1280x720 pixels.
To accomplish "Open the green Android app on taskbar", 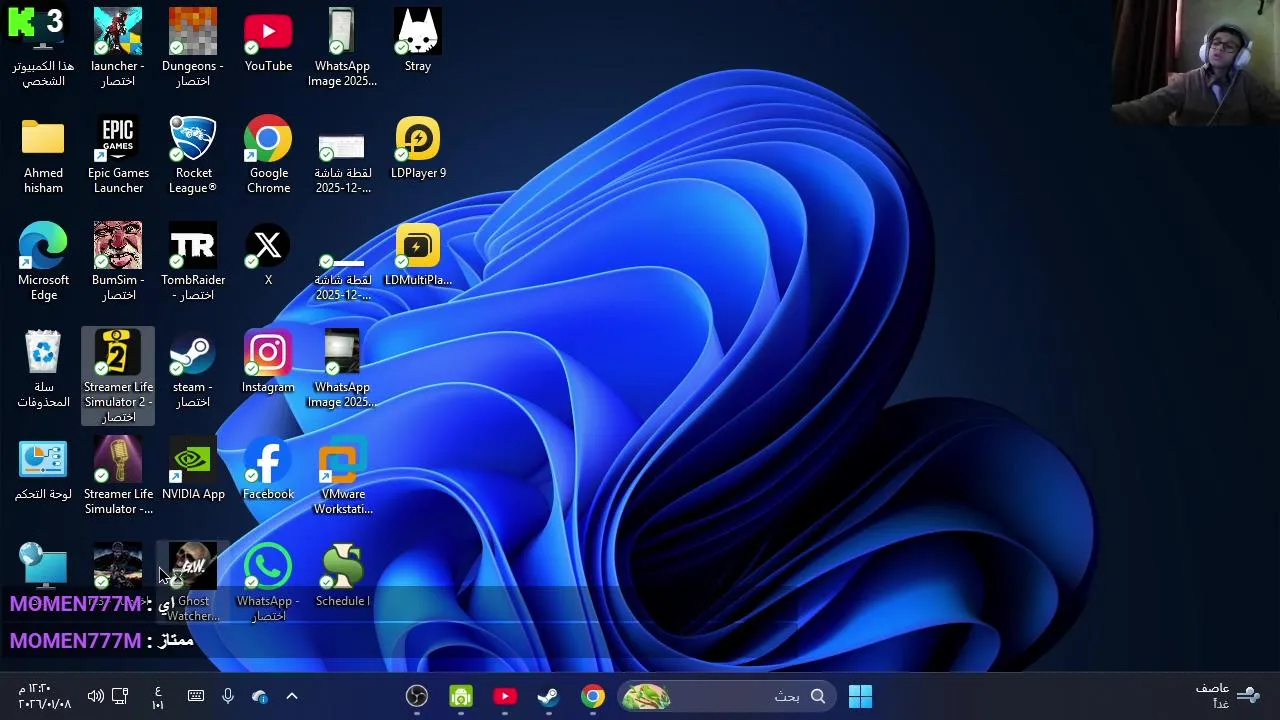I will click(x=461, y=696).
